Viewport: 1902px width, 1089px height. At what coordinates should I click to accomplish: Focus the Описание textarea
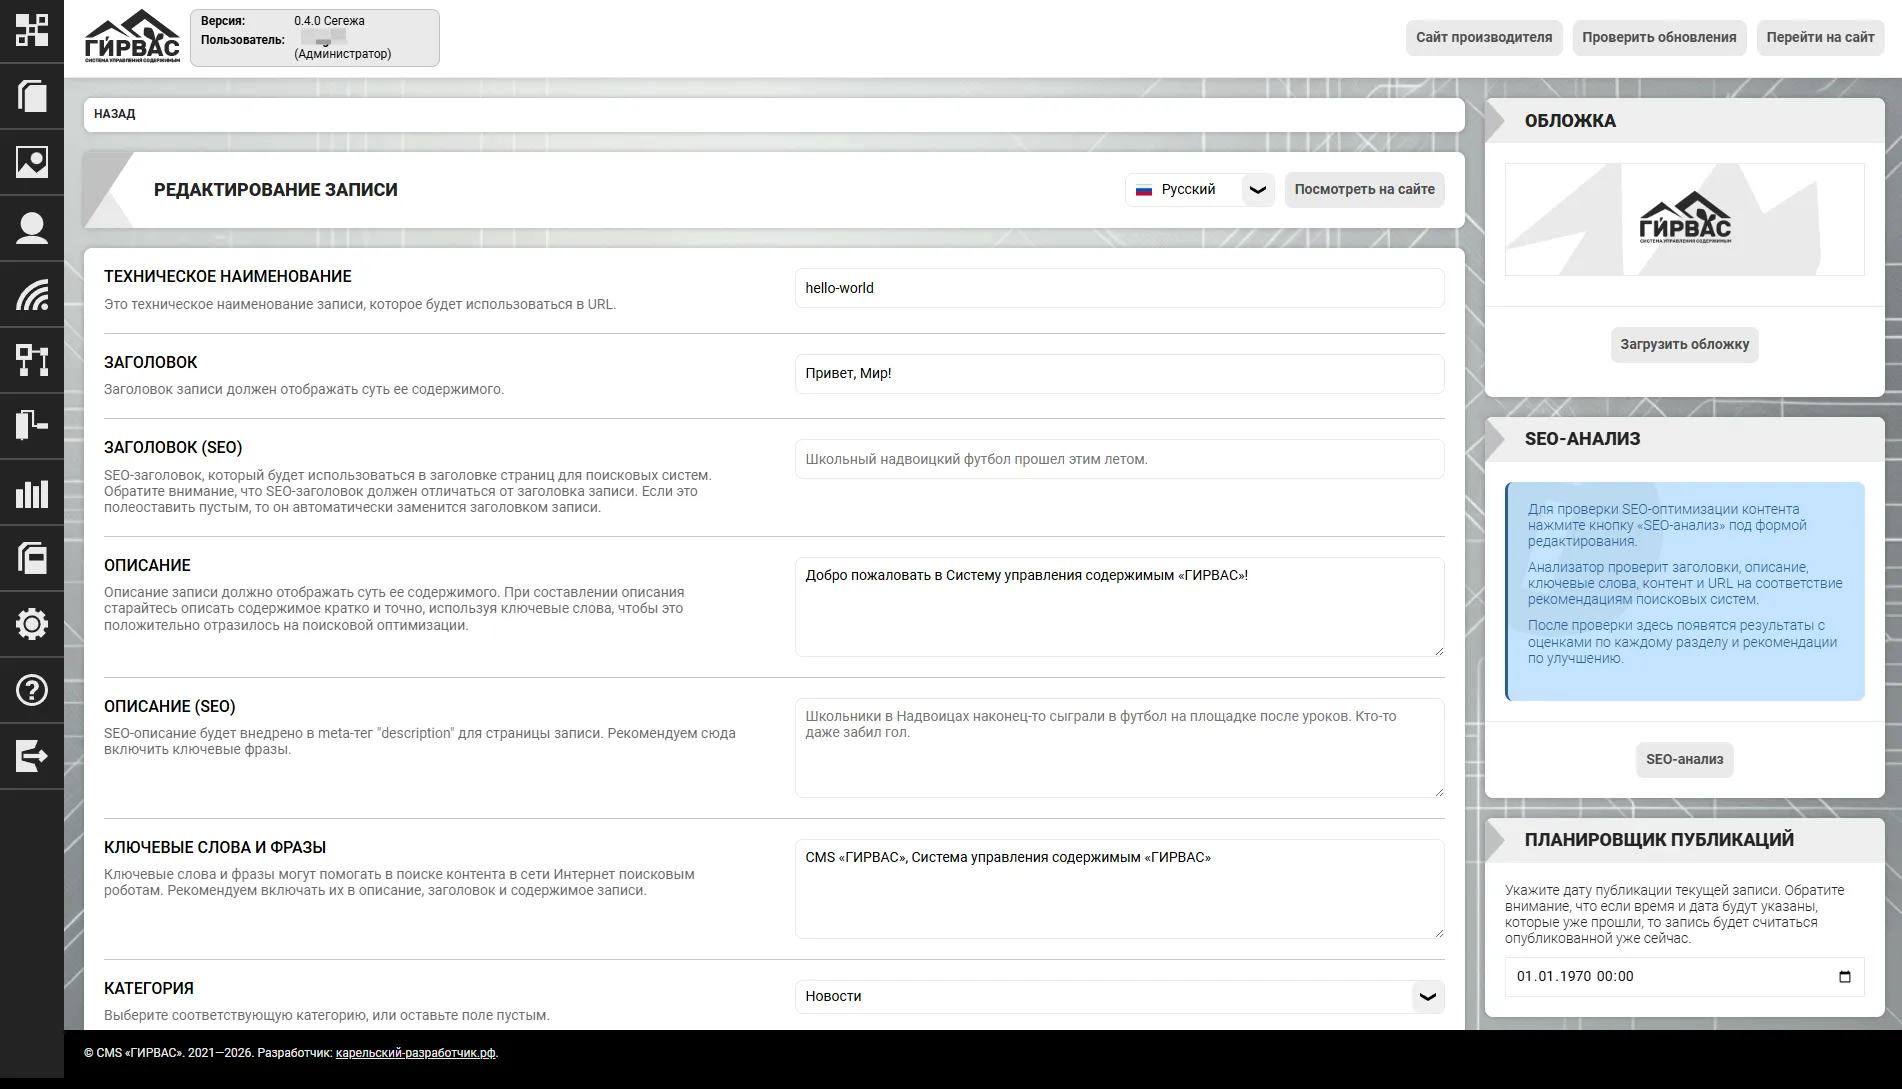(1119, 607)
